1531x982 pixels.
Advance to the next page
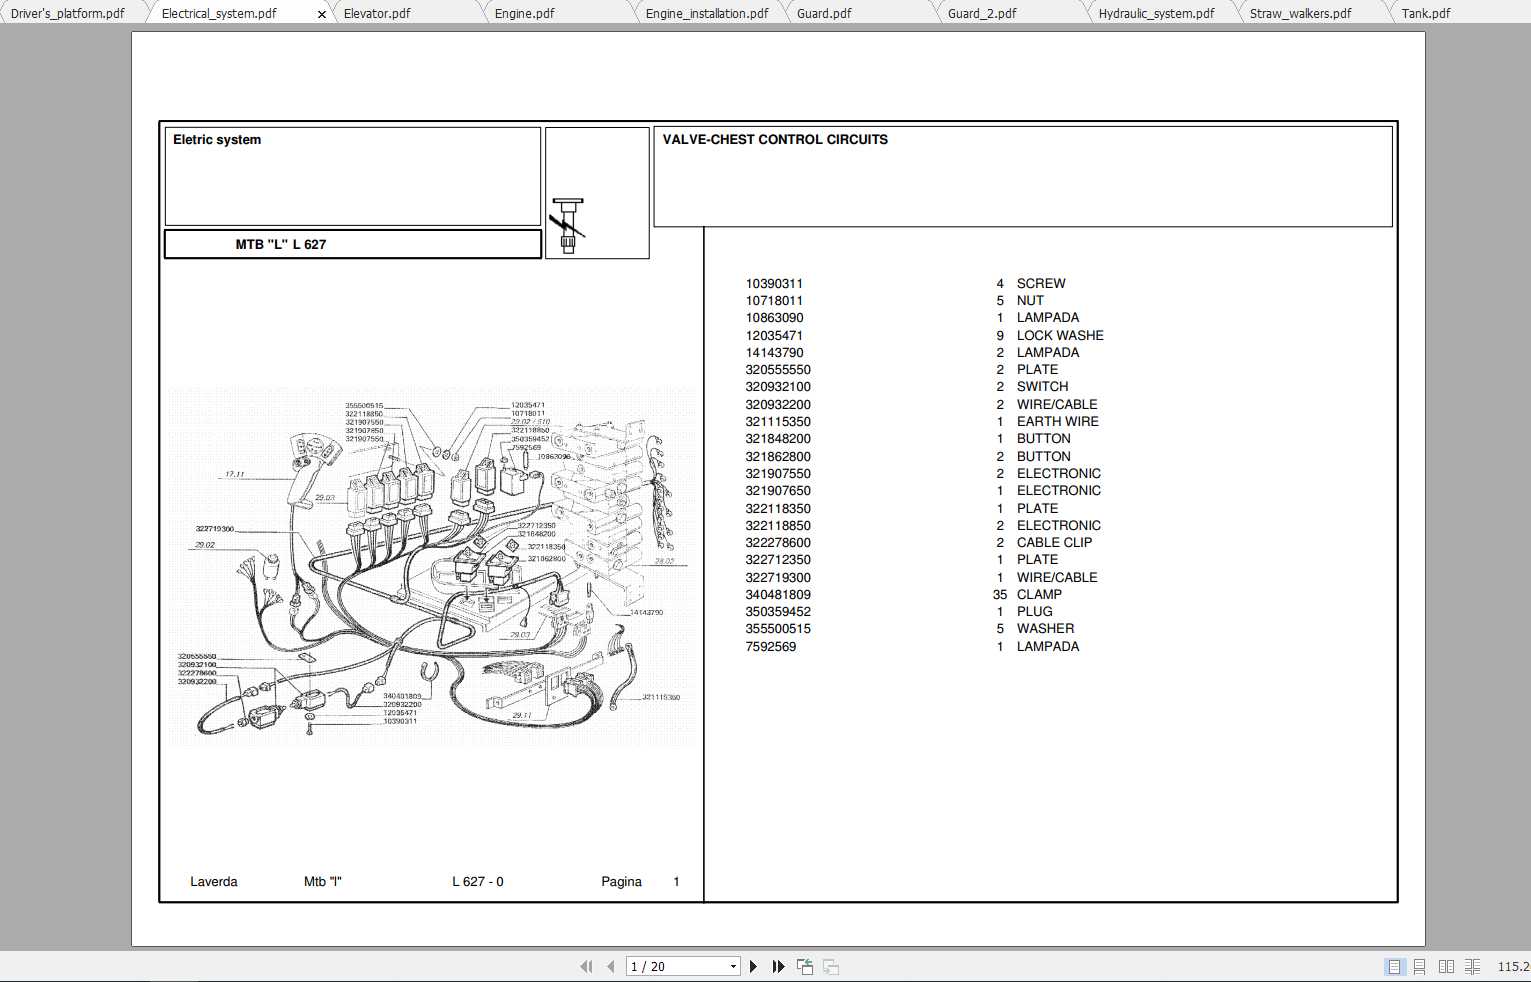(x=753, y=966)
